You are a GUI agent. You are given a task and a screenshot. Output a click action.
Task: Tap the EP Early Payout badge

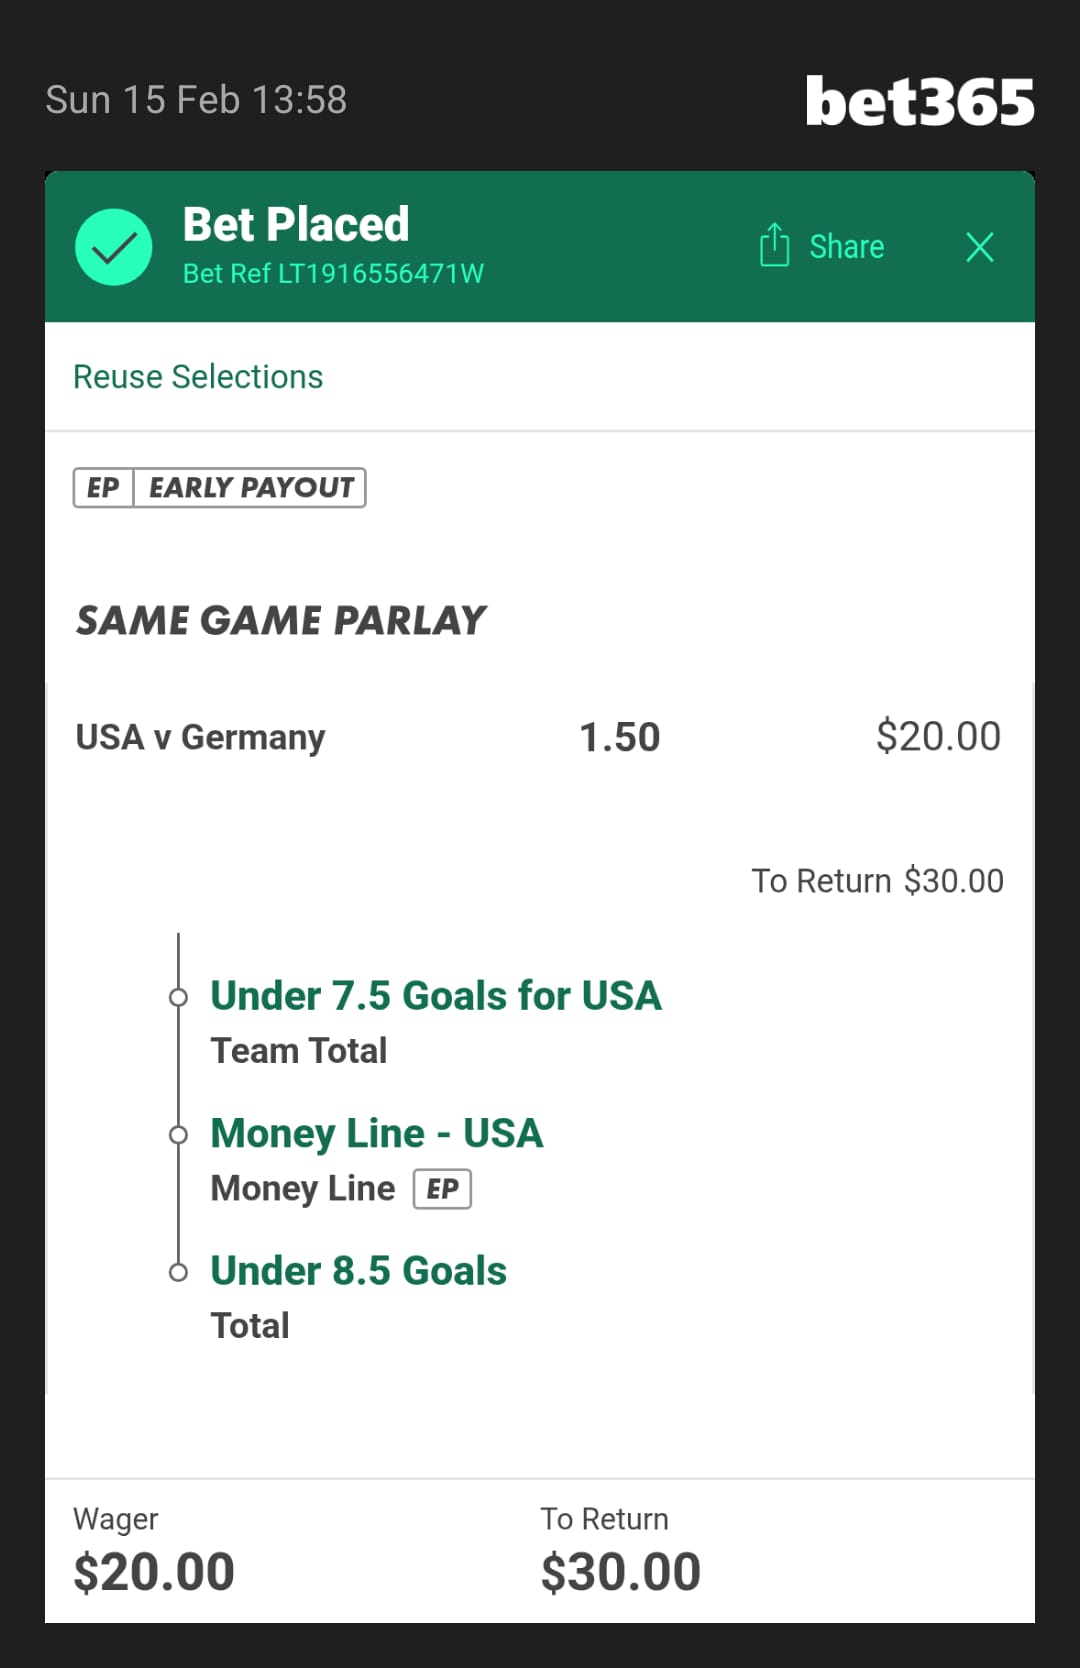(x=219, y=488)
